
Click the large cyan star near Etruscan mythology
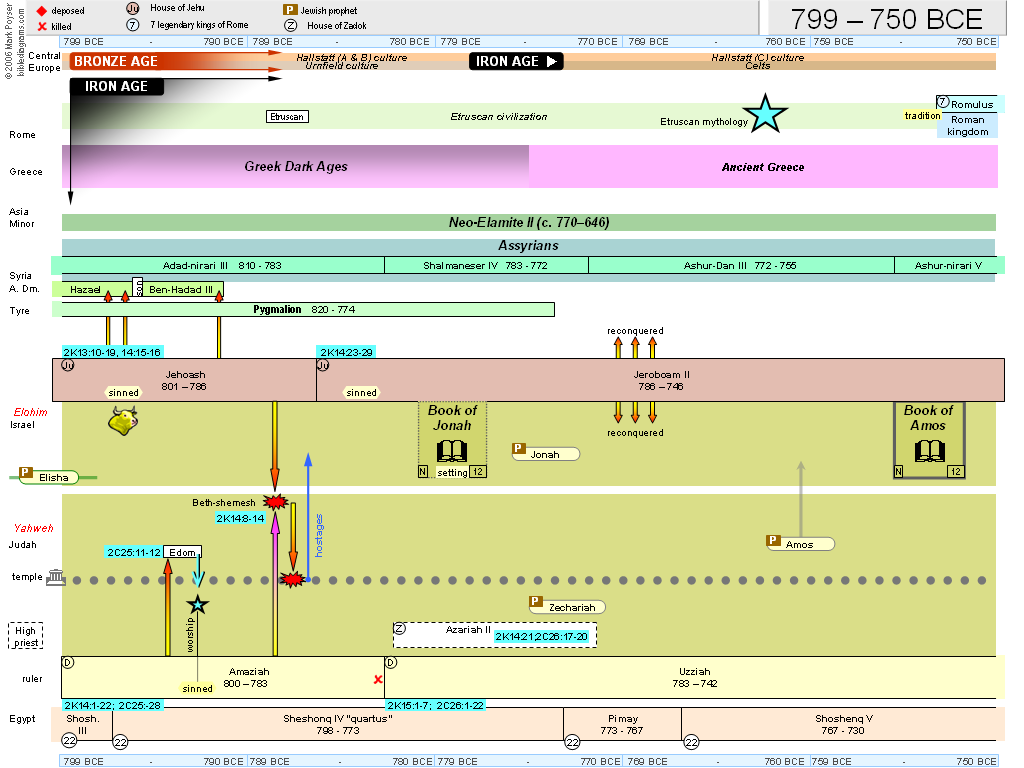tap(765, 114)
